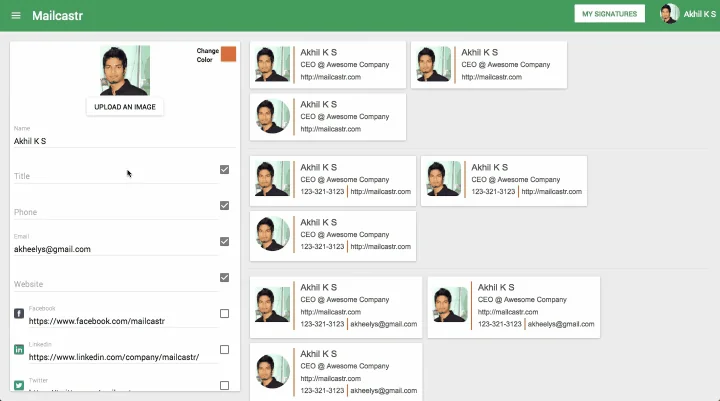Viewport: 720px width, 401px height.
Task: Focus the Email field with akheelys@gmail.com
Action: coord(116,249)
